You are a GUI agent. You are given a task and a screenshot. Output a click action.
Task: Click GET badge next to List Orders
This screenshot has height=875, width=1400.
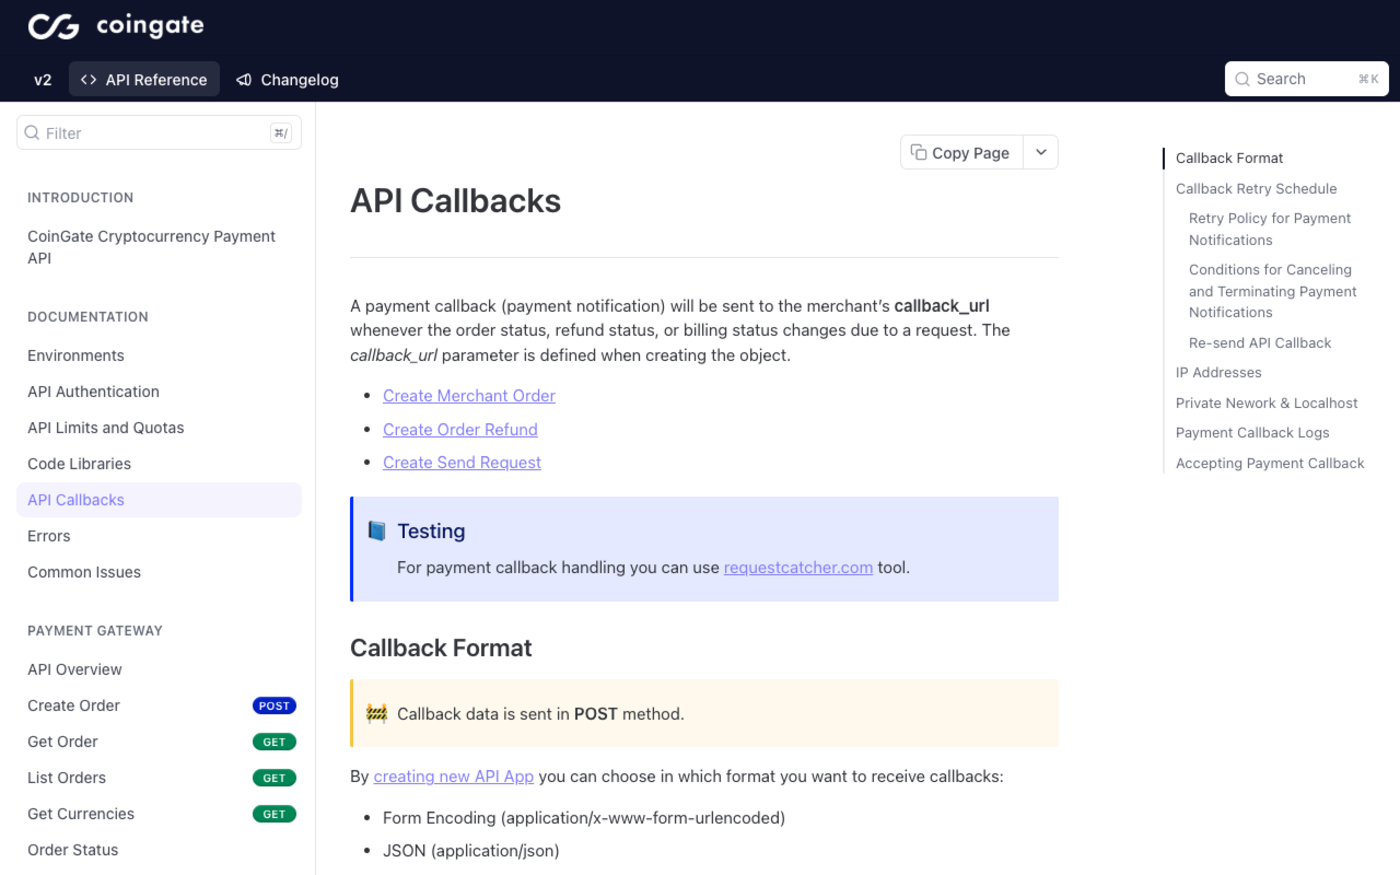click(x=274, y=778)
